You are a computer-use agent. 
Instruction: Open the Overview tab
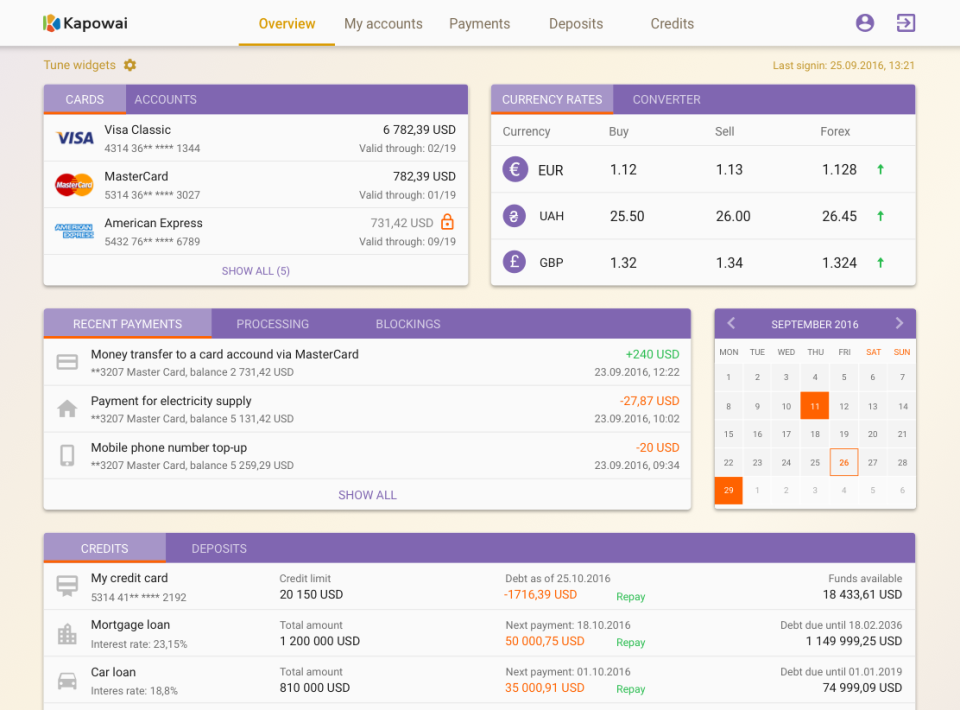click(287, 24)
